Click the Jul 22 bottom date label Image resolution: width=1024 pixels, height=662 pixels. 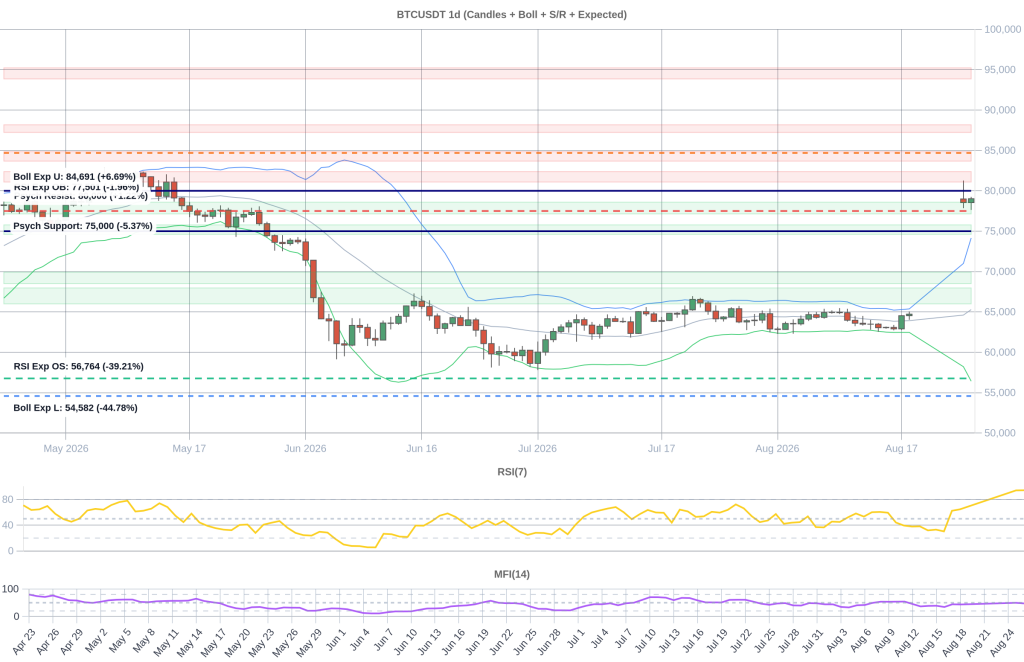pos(742,640)
